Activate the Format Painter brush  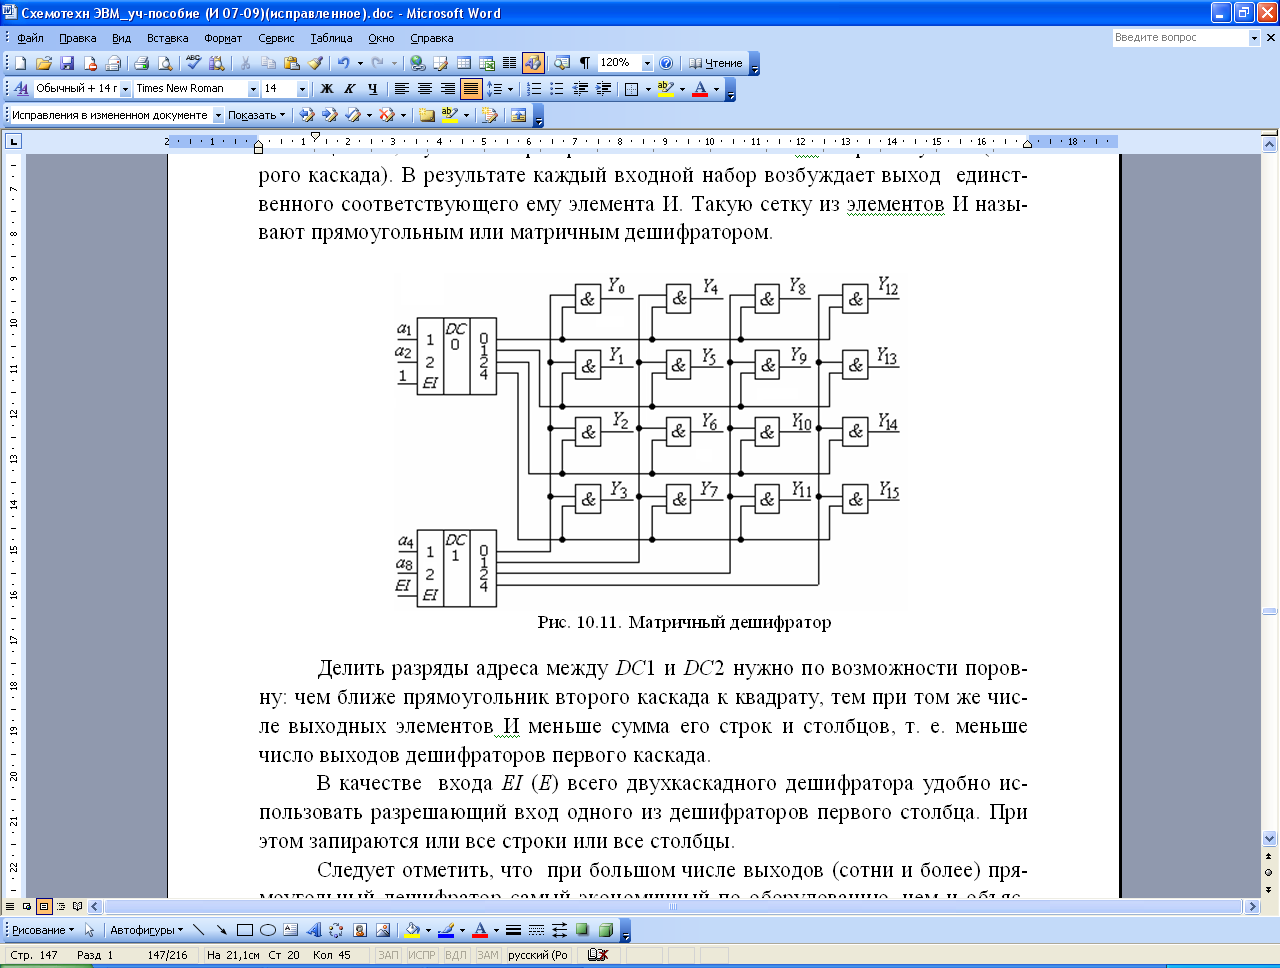[314, 63]
